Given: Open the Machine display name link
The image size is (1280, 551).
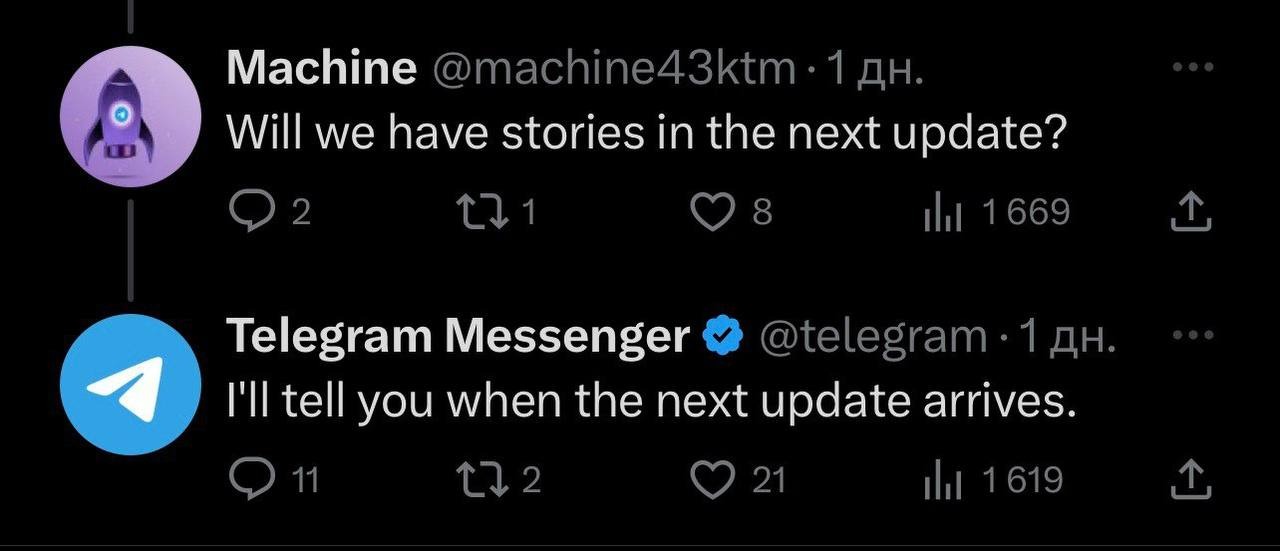Looking at the screenshot, I should click(x=322, y=68).
